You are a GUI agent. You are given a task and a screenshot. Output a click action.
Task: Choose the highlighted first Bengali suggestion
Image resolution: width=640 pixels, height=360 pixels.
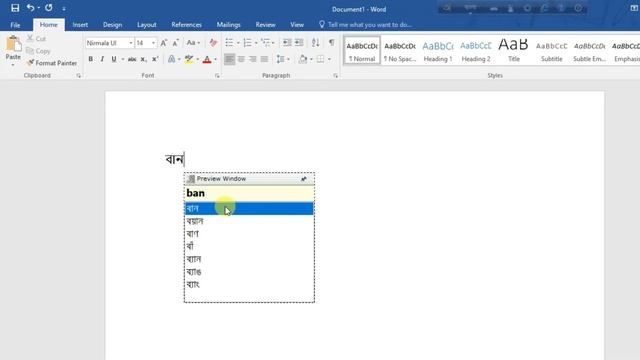[249, 209]
